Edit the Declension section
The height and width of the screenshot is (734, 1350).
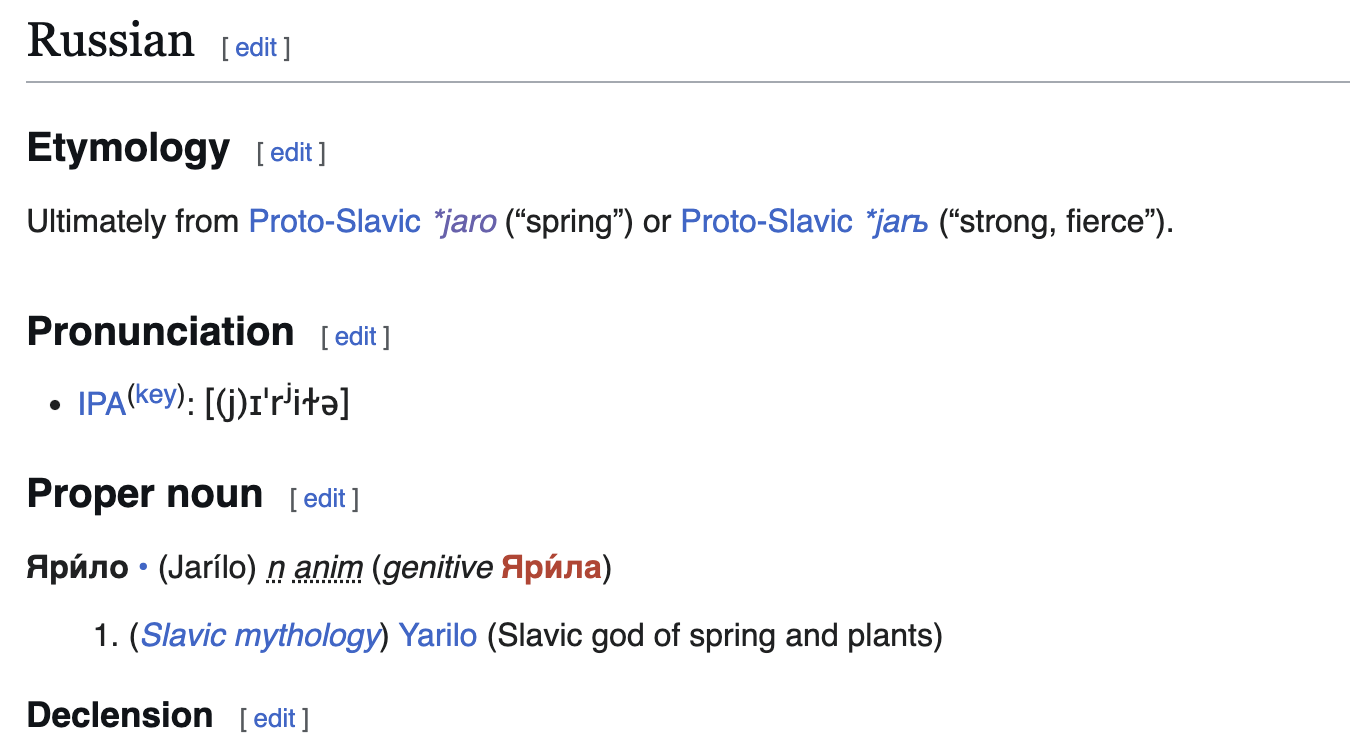click(274, 718)
